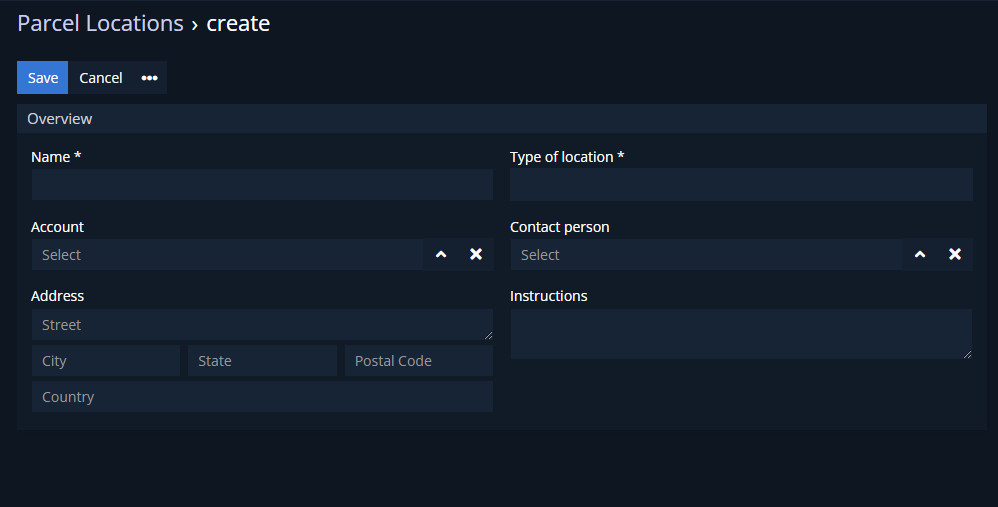Image resolution: width=998 pixels, height=507 pixels.
Task: Click the Overview panel header
Action: [502, 119]
